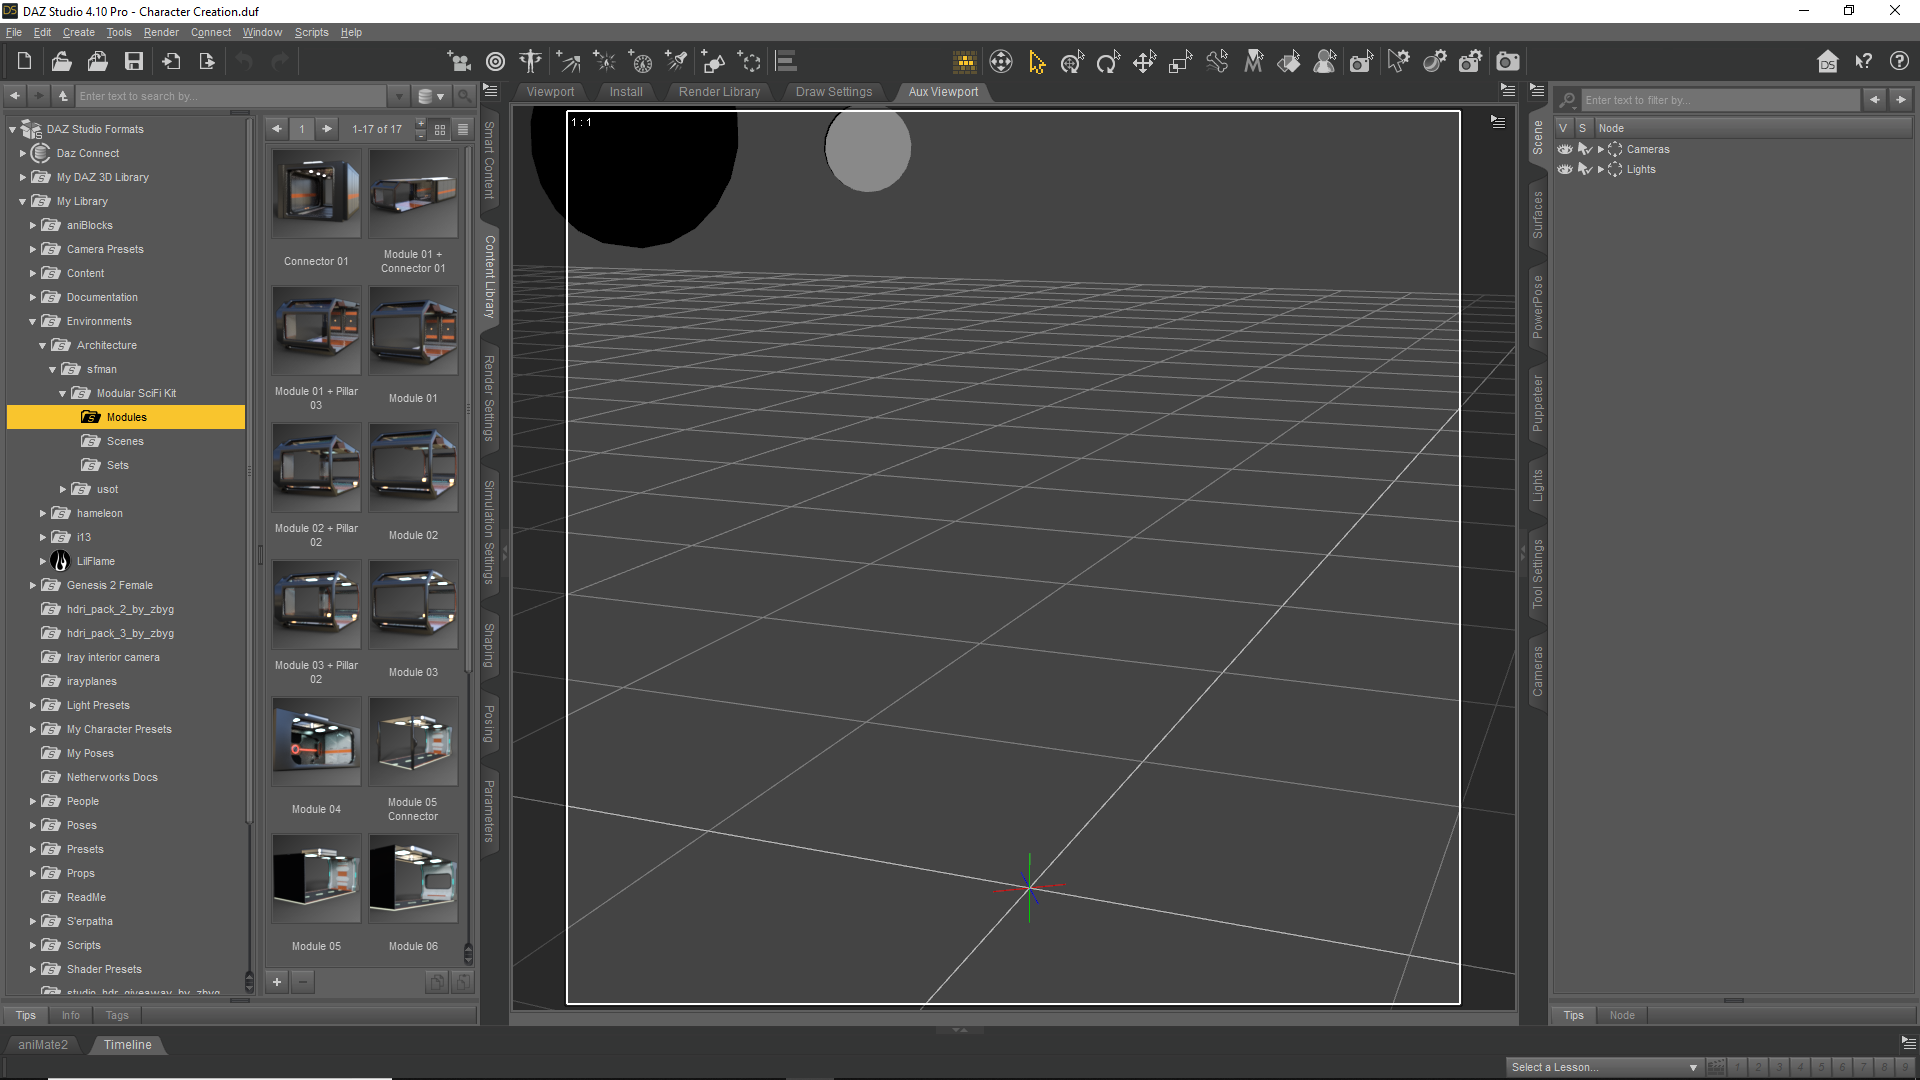Toggle visibility of the Lights group

1565,169
